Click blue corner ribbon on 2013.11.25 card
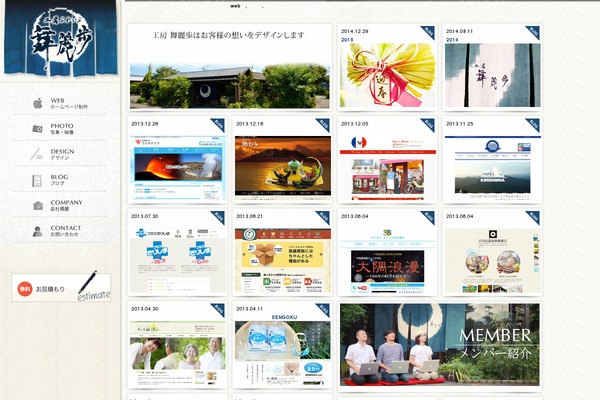 point(533,124)
